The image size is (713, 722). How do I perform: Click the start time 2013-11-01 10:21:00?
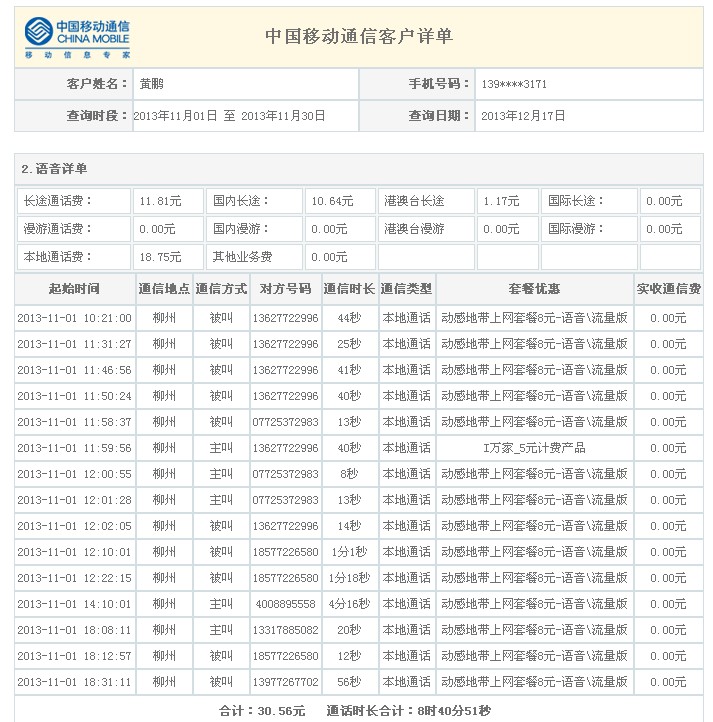74,318
